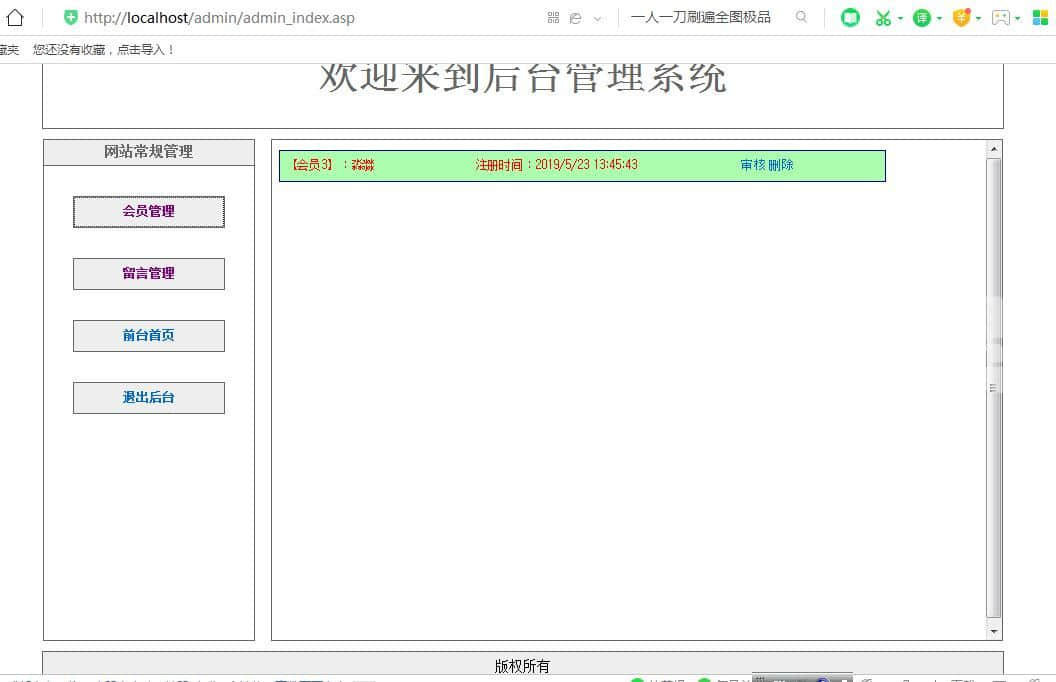
Task: Click the IE compatibility mode icon
Action: point(576,17)
